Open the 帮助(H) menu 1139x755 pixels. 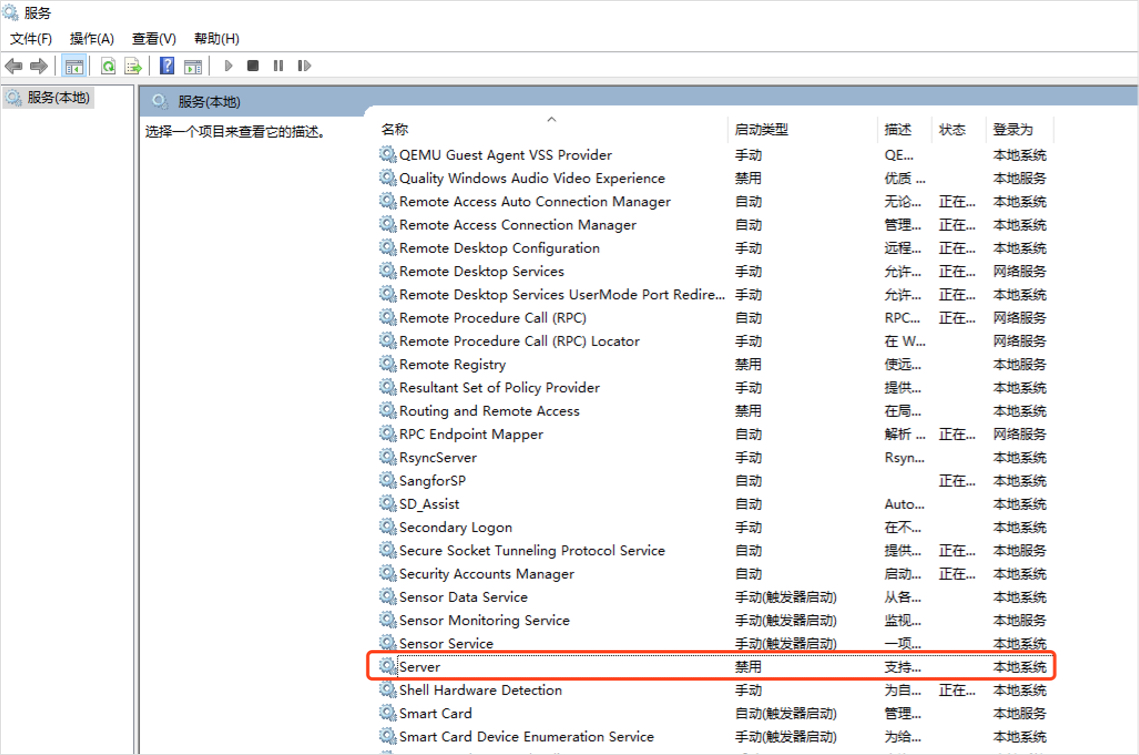tap(216, 39)
